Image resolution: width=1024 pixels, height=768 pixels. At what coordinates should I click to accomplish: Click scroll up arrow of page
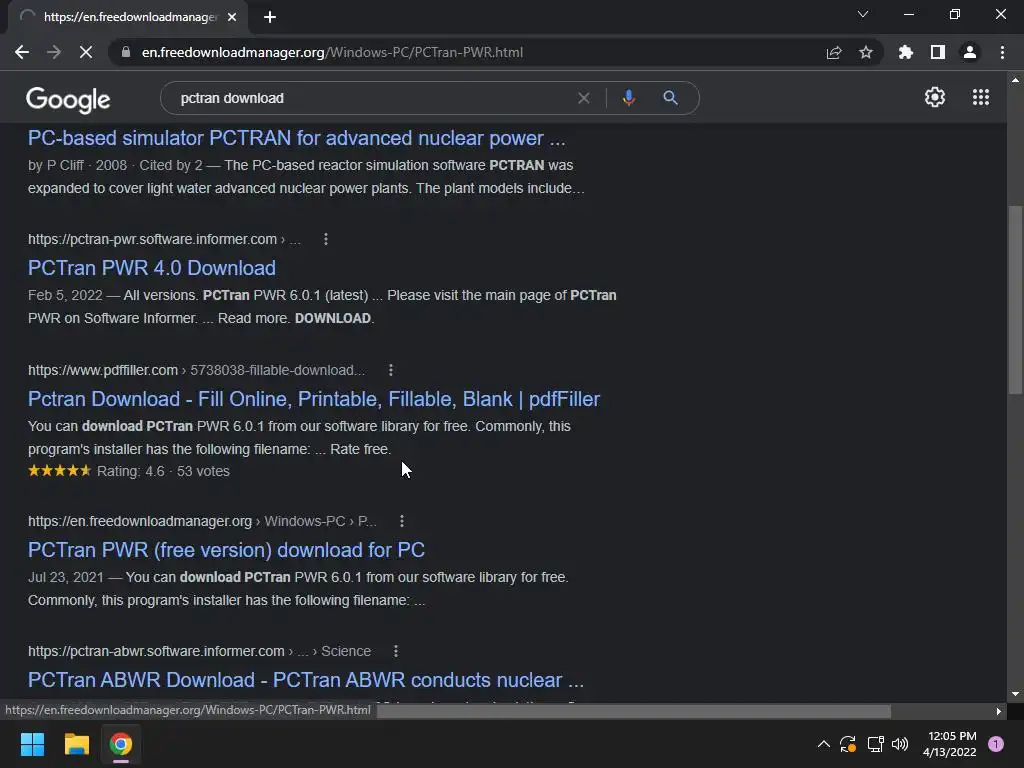coord(1015,80)
